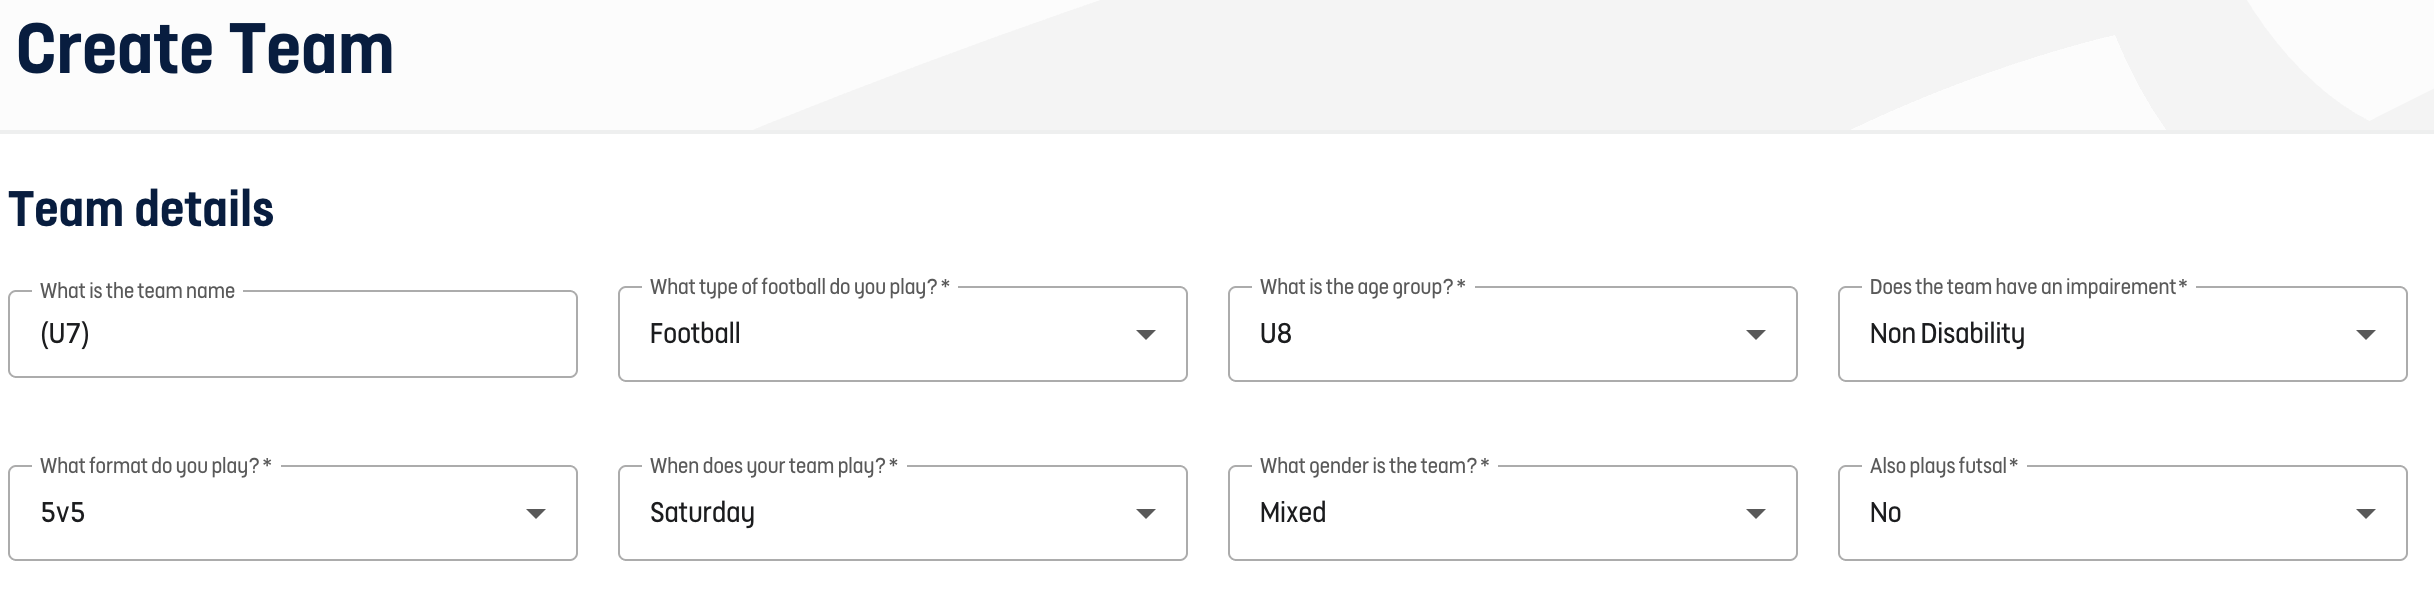Click the Team details heading
Screen dimensions: 2434x596
141,209
